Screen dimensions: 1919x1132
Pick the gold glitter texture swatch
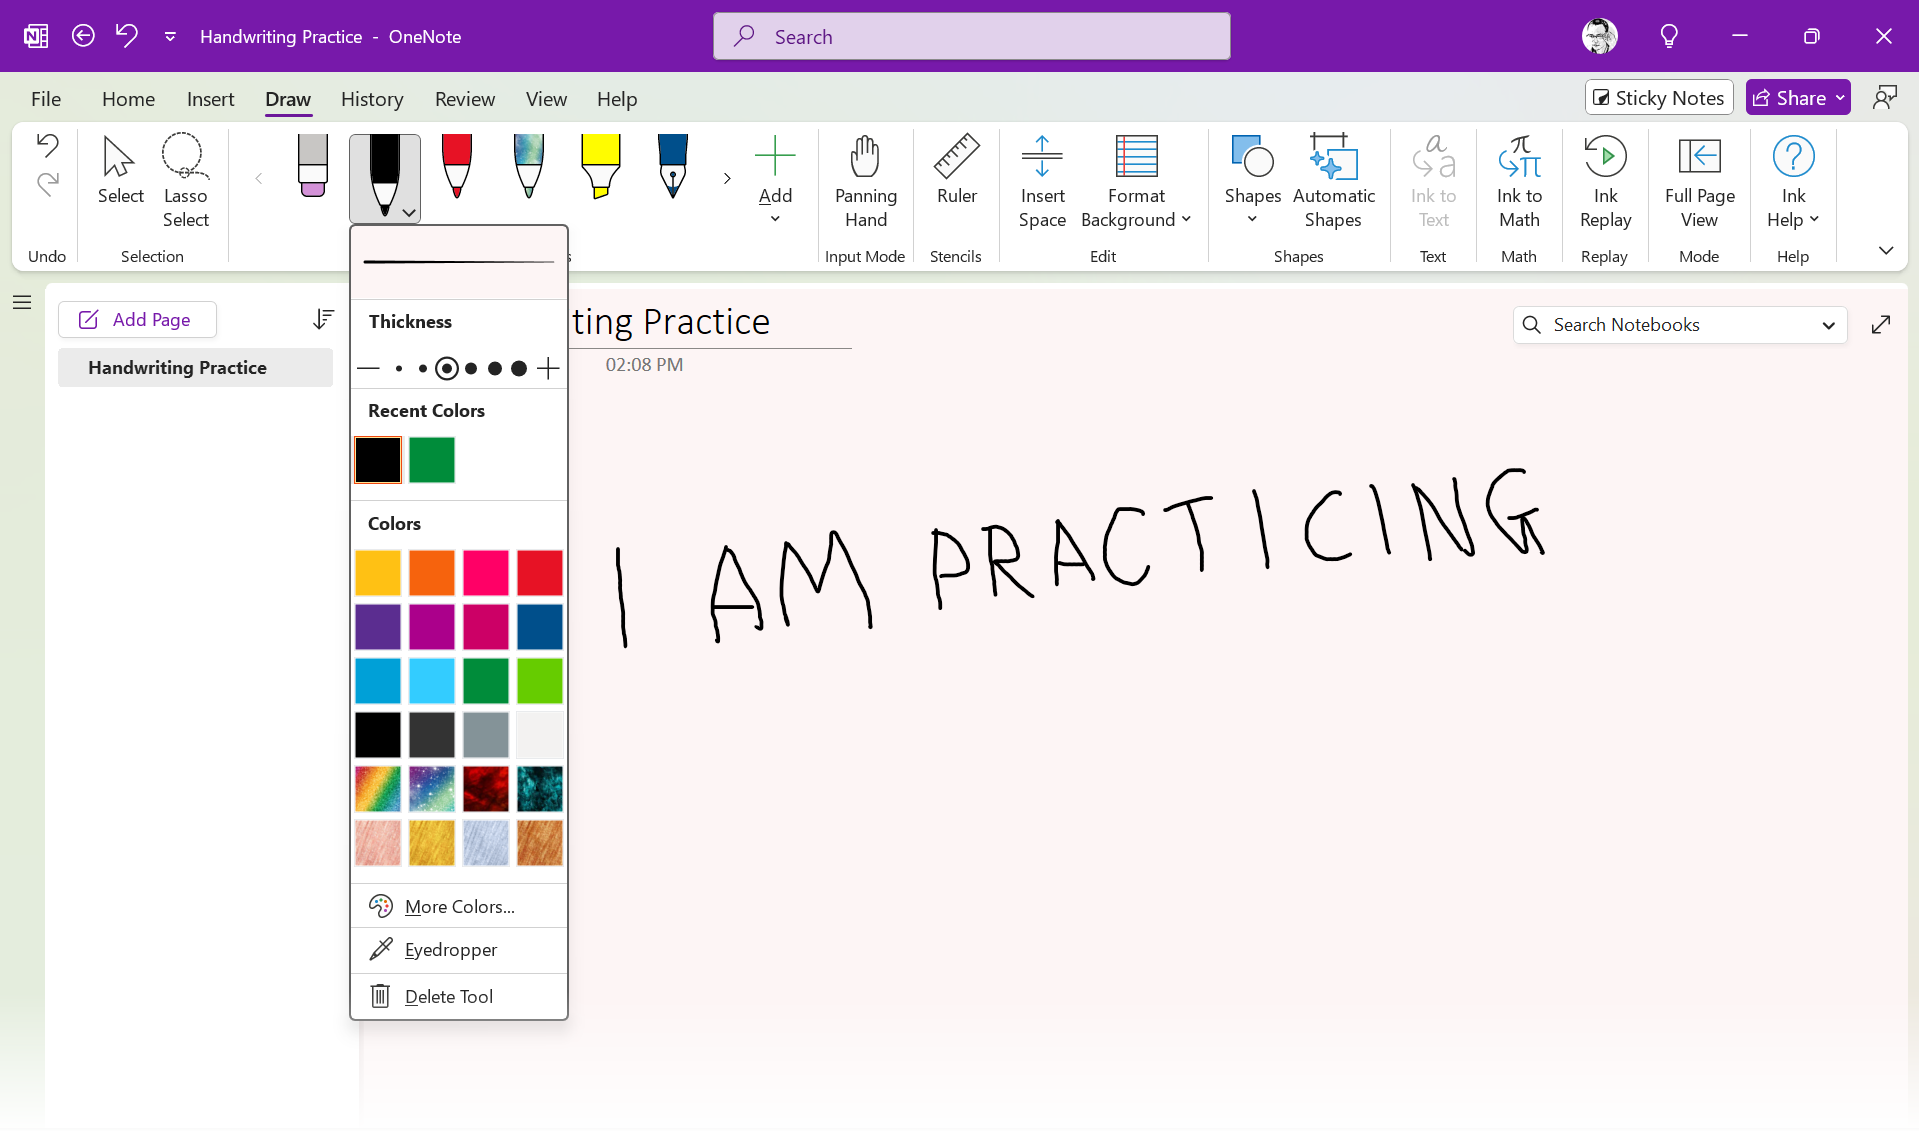tap(432, 843)
